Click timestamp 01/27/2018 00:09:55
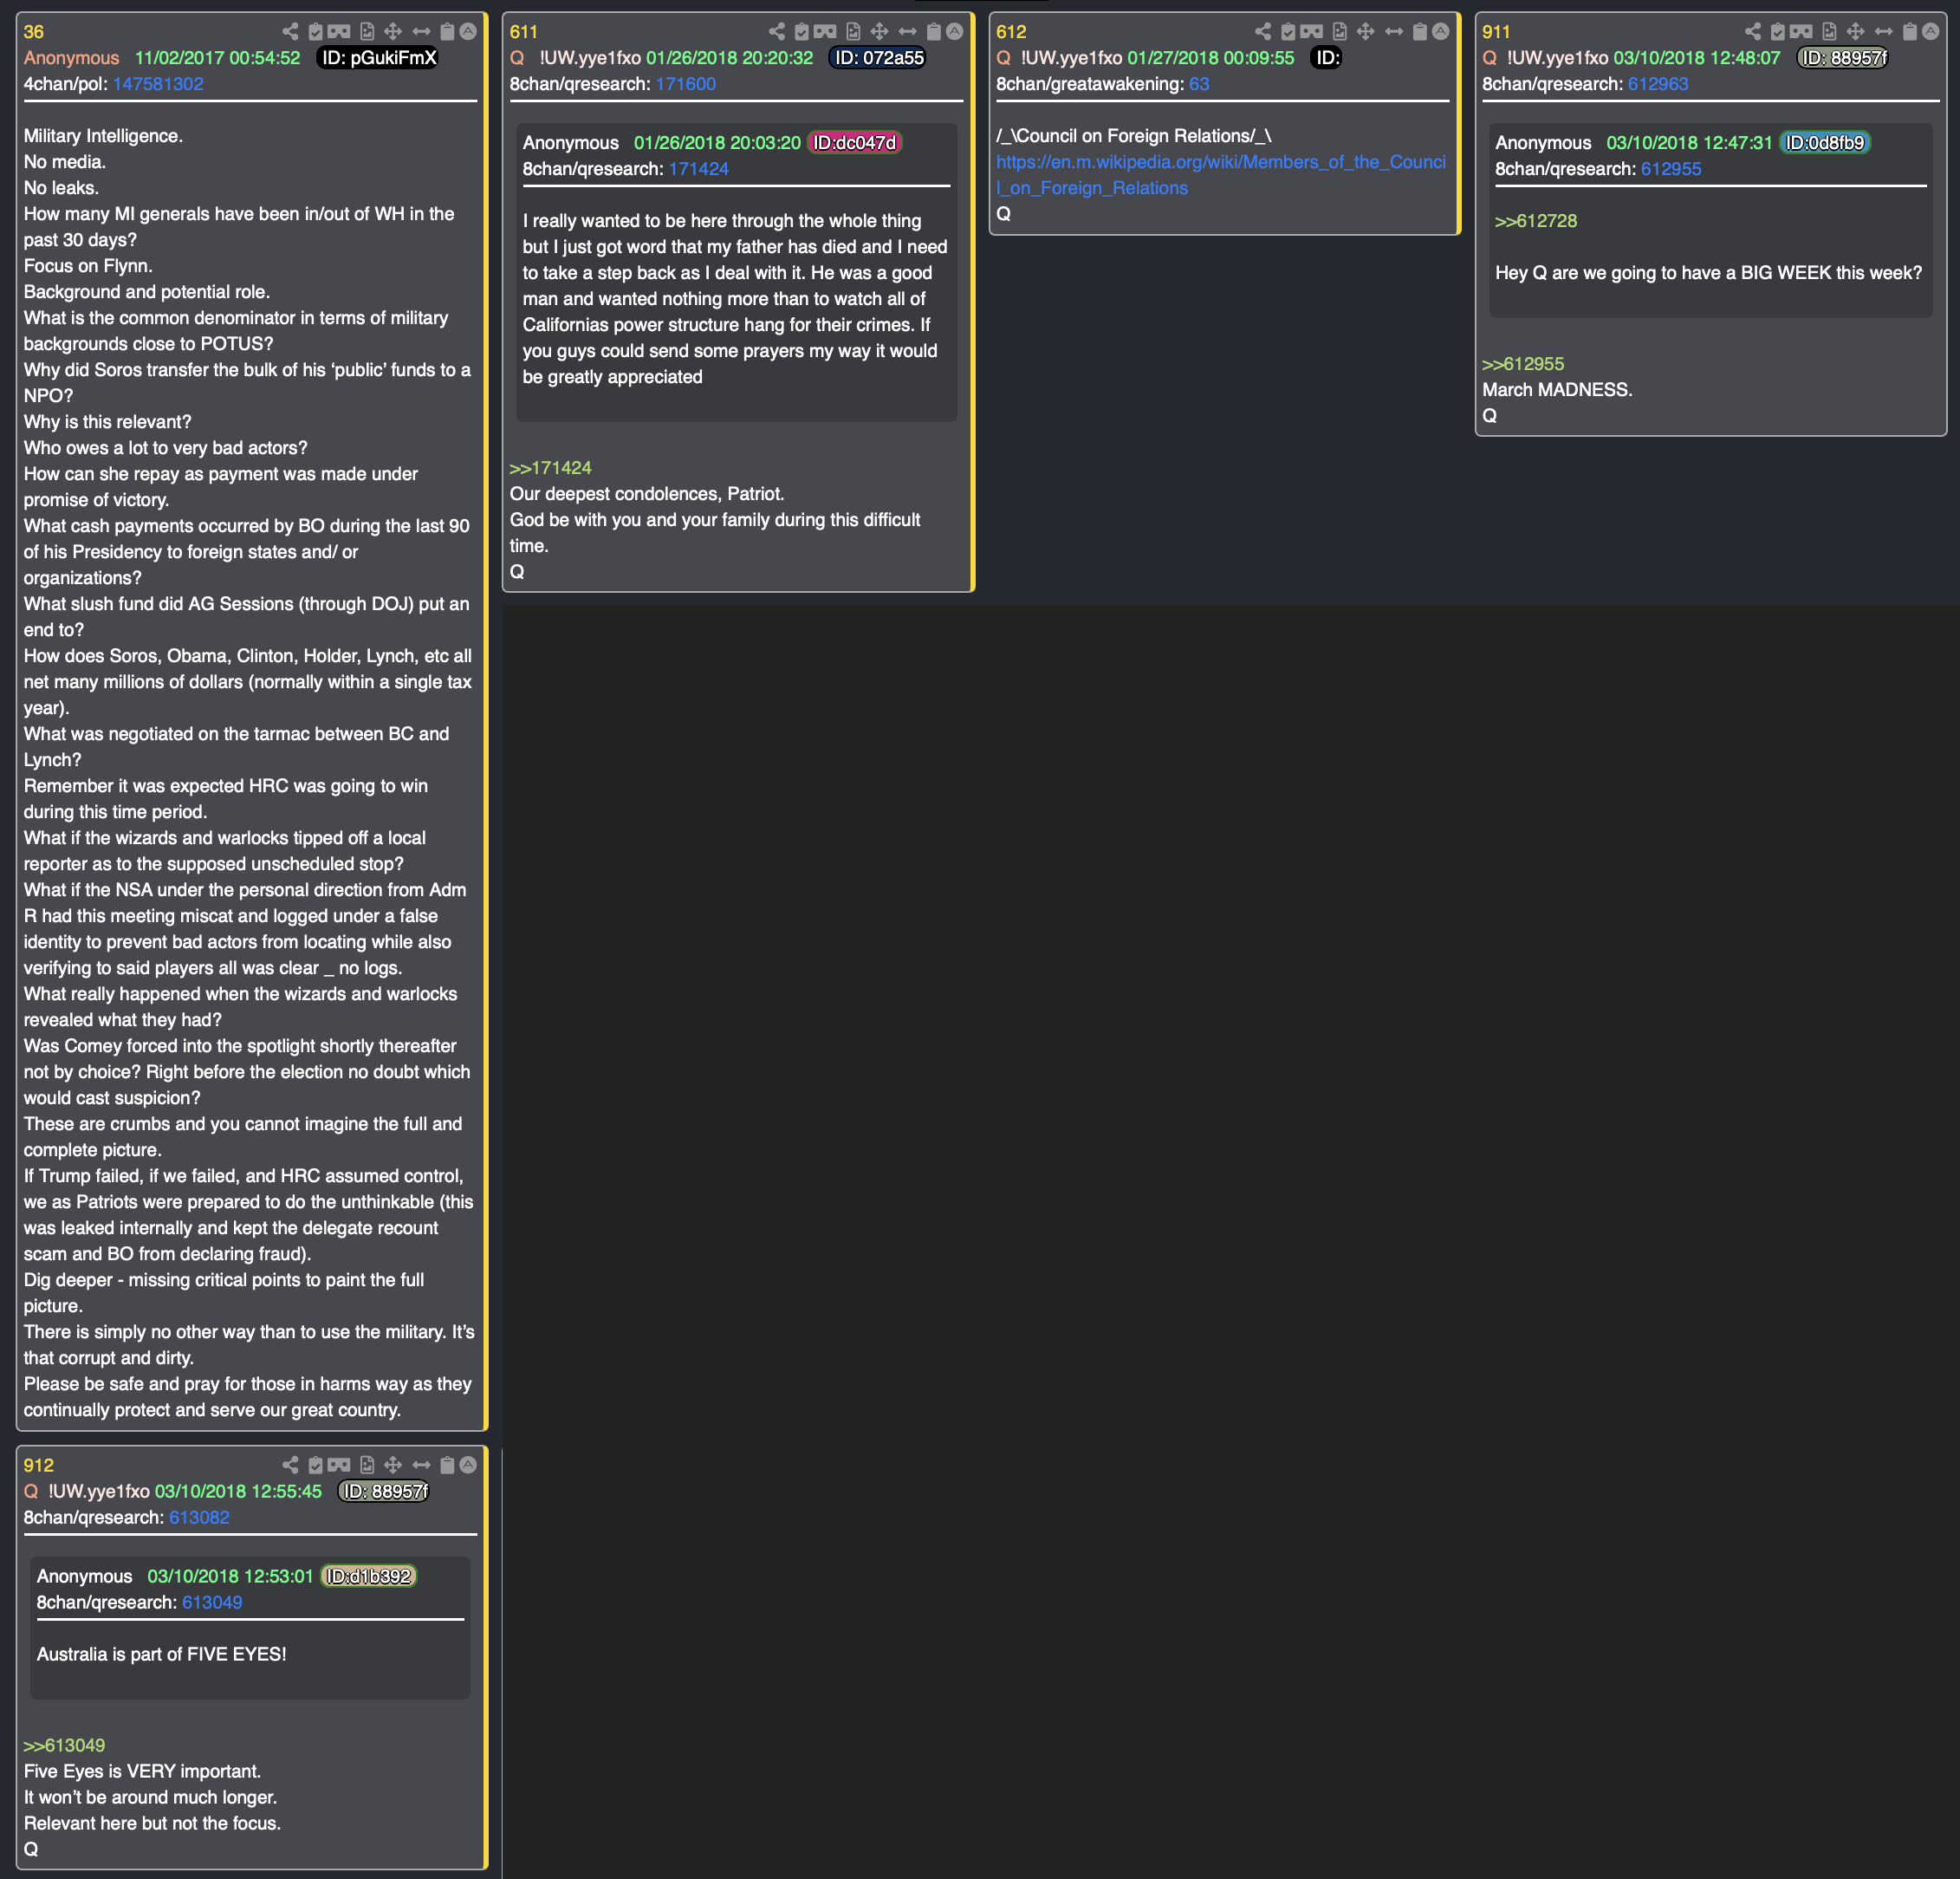This screenshot has width=1960, height=1879. 1211,58
